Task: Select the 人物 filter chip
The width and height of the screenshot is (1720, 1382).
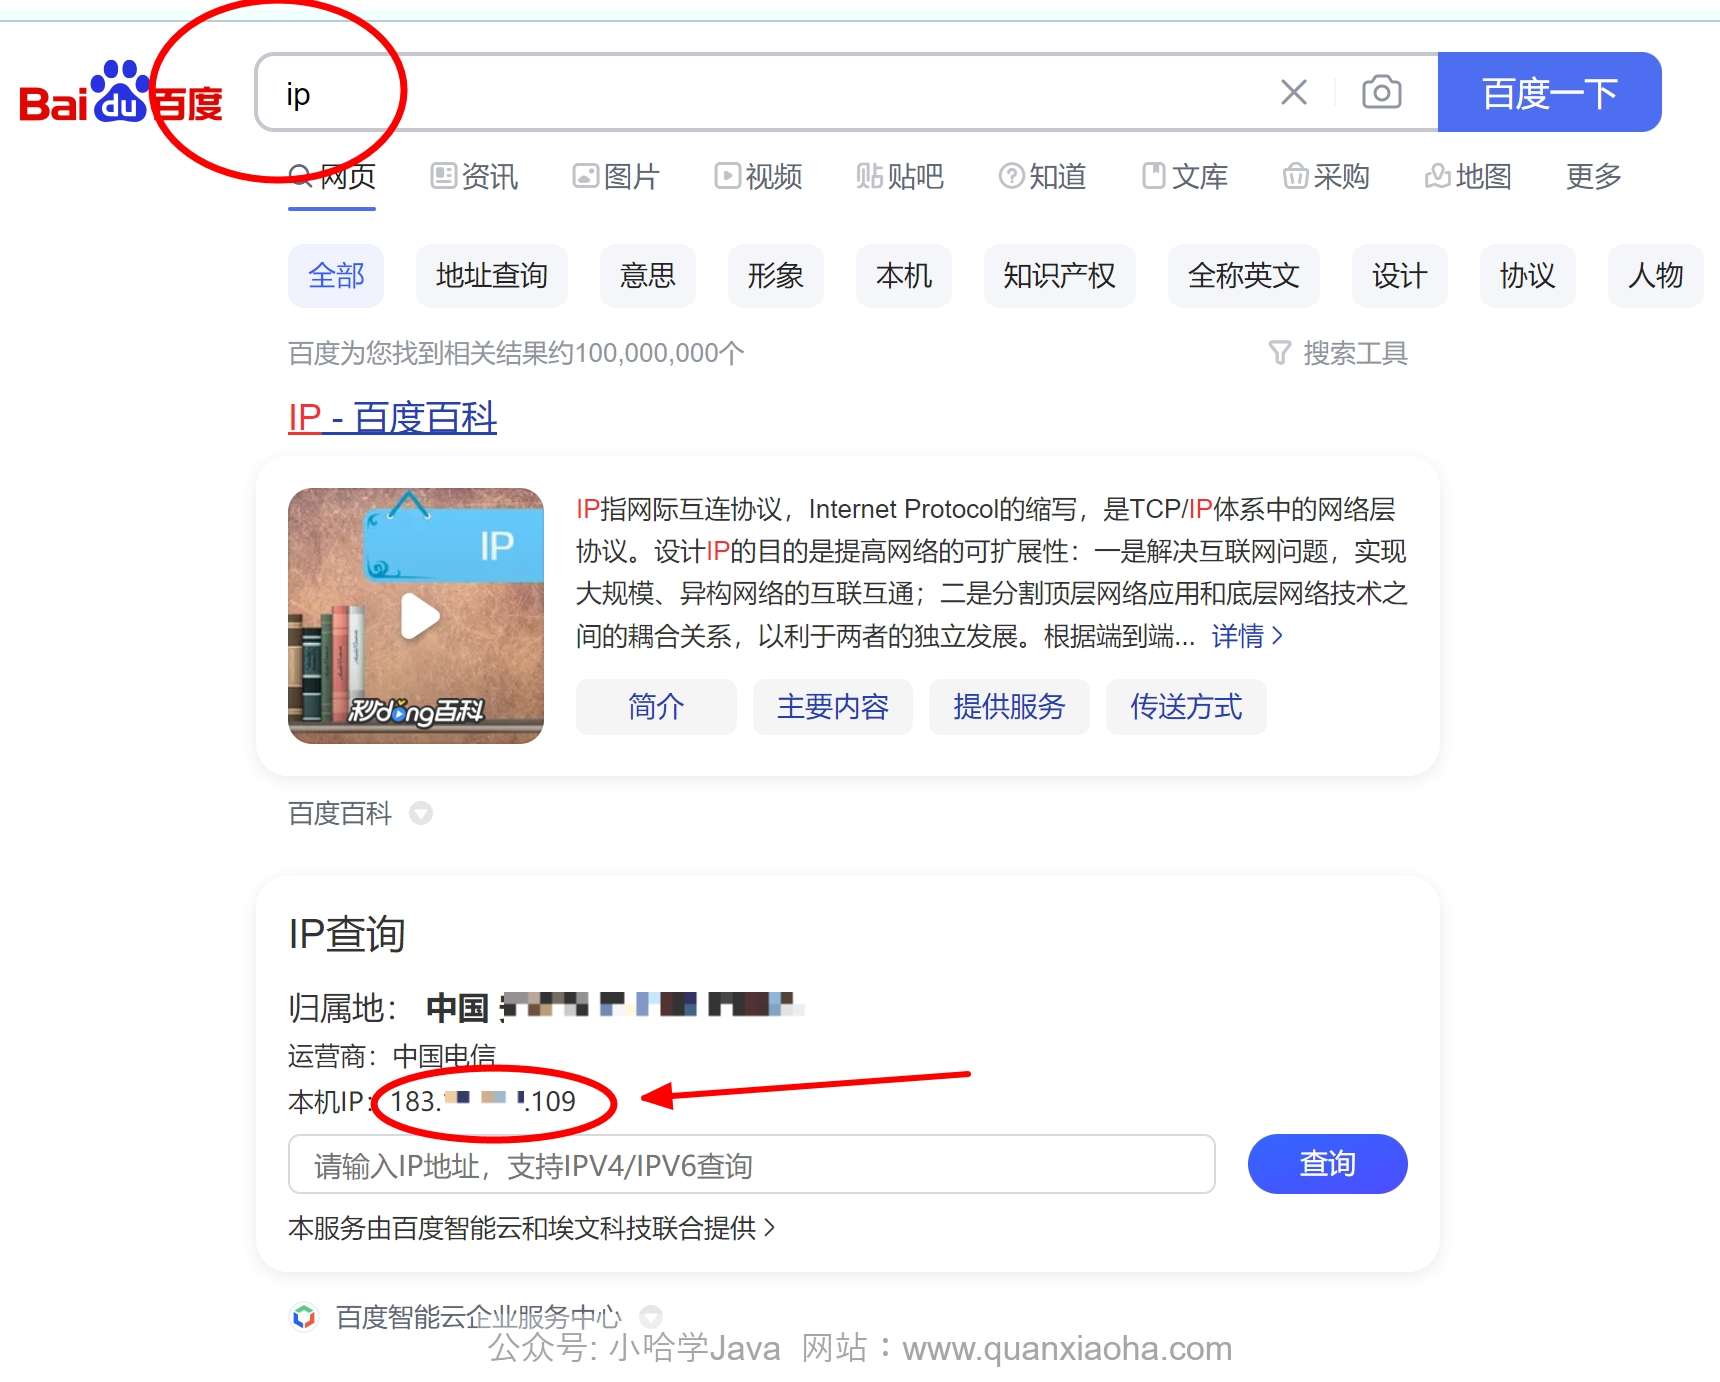Action: click(1656, 275)
